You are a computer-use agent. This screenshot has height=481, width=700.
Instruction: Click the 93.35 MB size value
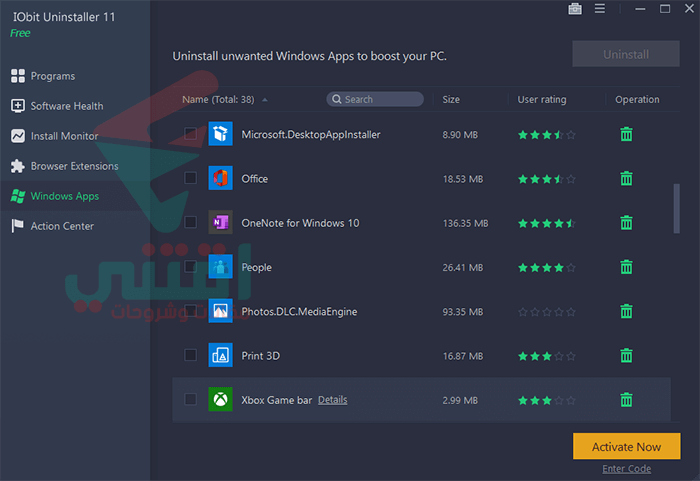coord(462,312)
